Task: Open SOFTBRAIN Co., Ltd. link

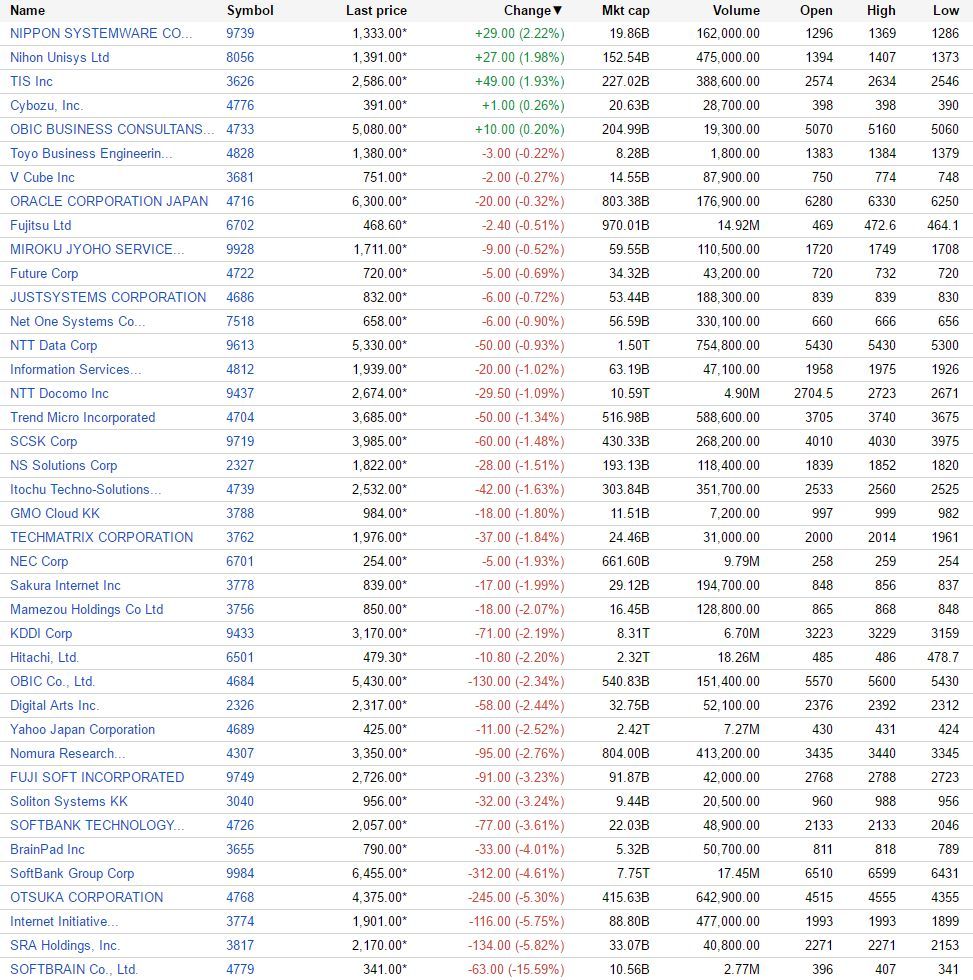Action: coord(74,969)
